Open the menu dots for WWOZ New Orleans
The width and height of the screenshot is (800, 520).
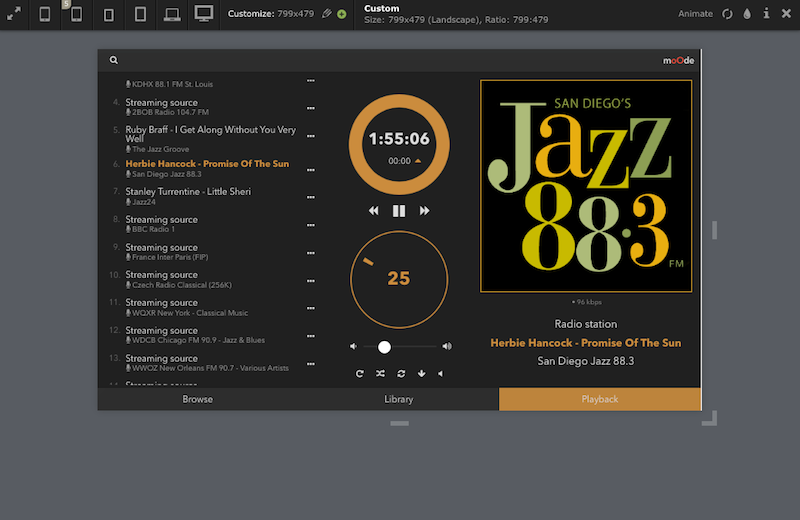311,364
